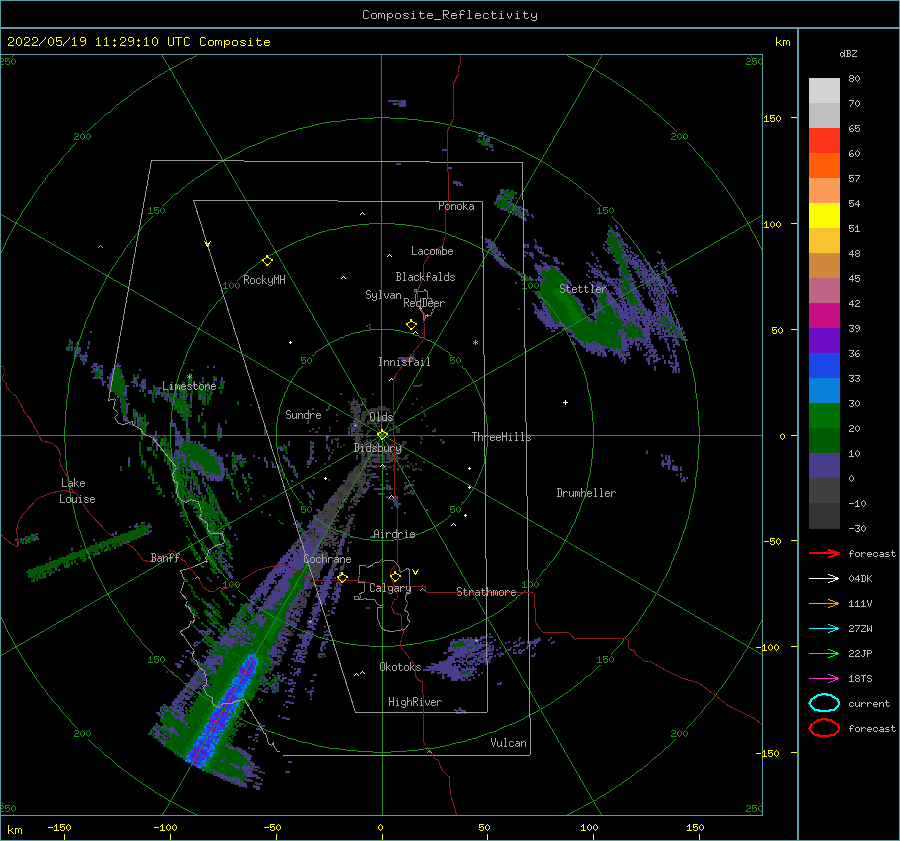The image size is (900, 841).
Task: Click the dark gray -30 dBZ swatch
Action: click(x=824, y=516)
